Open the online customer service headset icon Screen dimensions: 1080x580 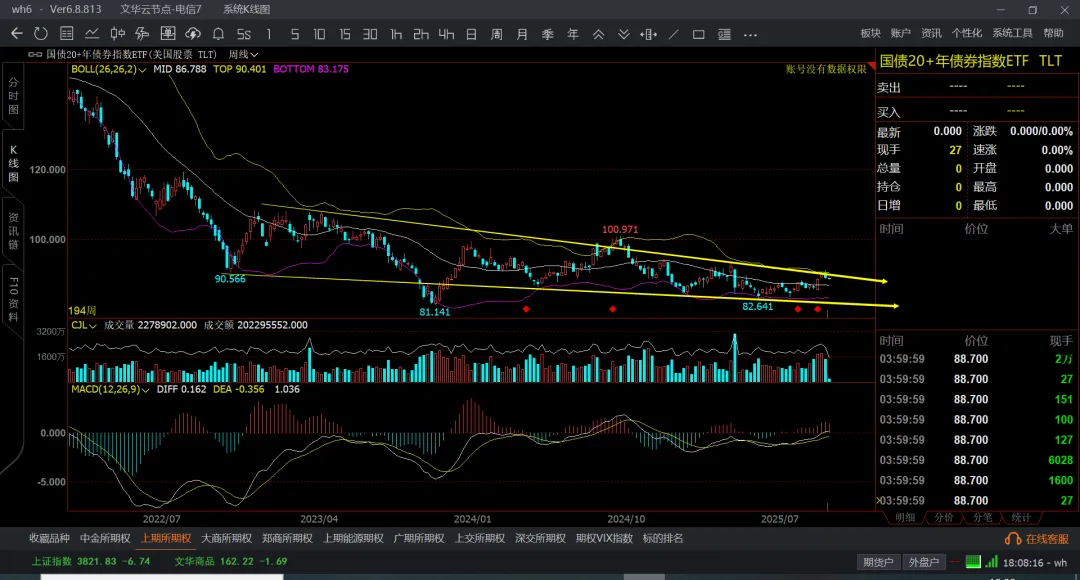[x=1012, y=539]
